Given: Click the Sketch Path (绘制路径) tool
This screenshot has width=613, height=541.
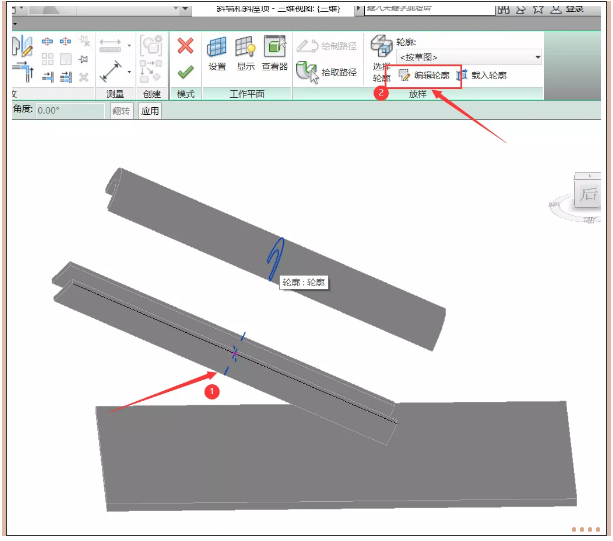Looking at the screenshot, I should point(328,46).
